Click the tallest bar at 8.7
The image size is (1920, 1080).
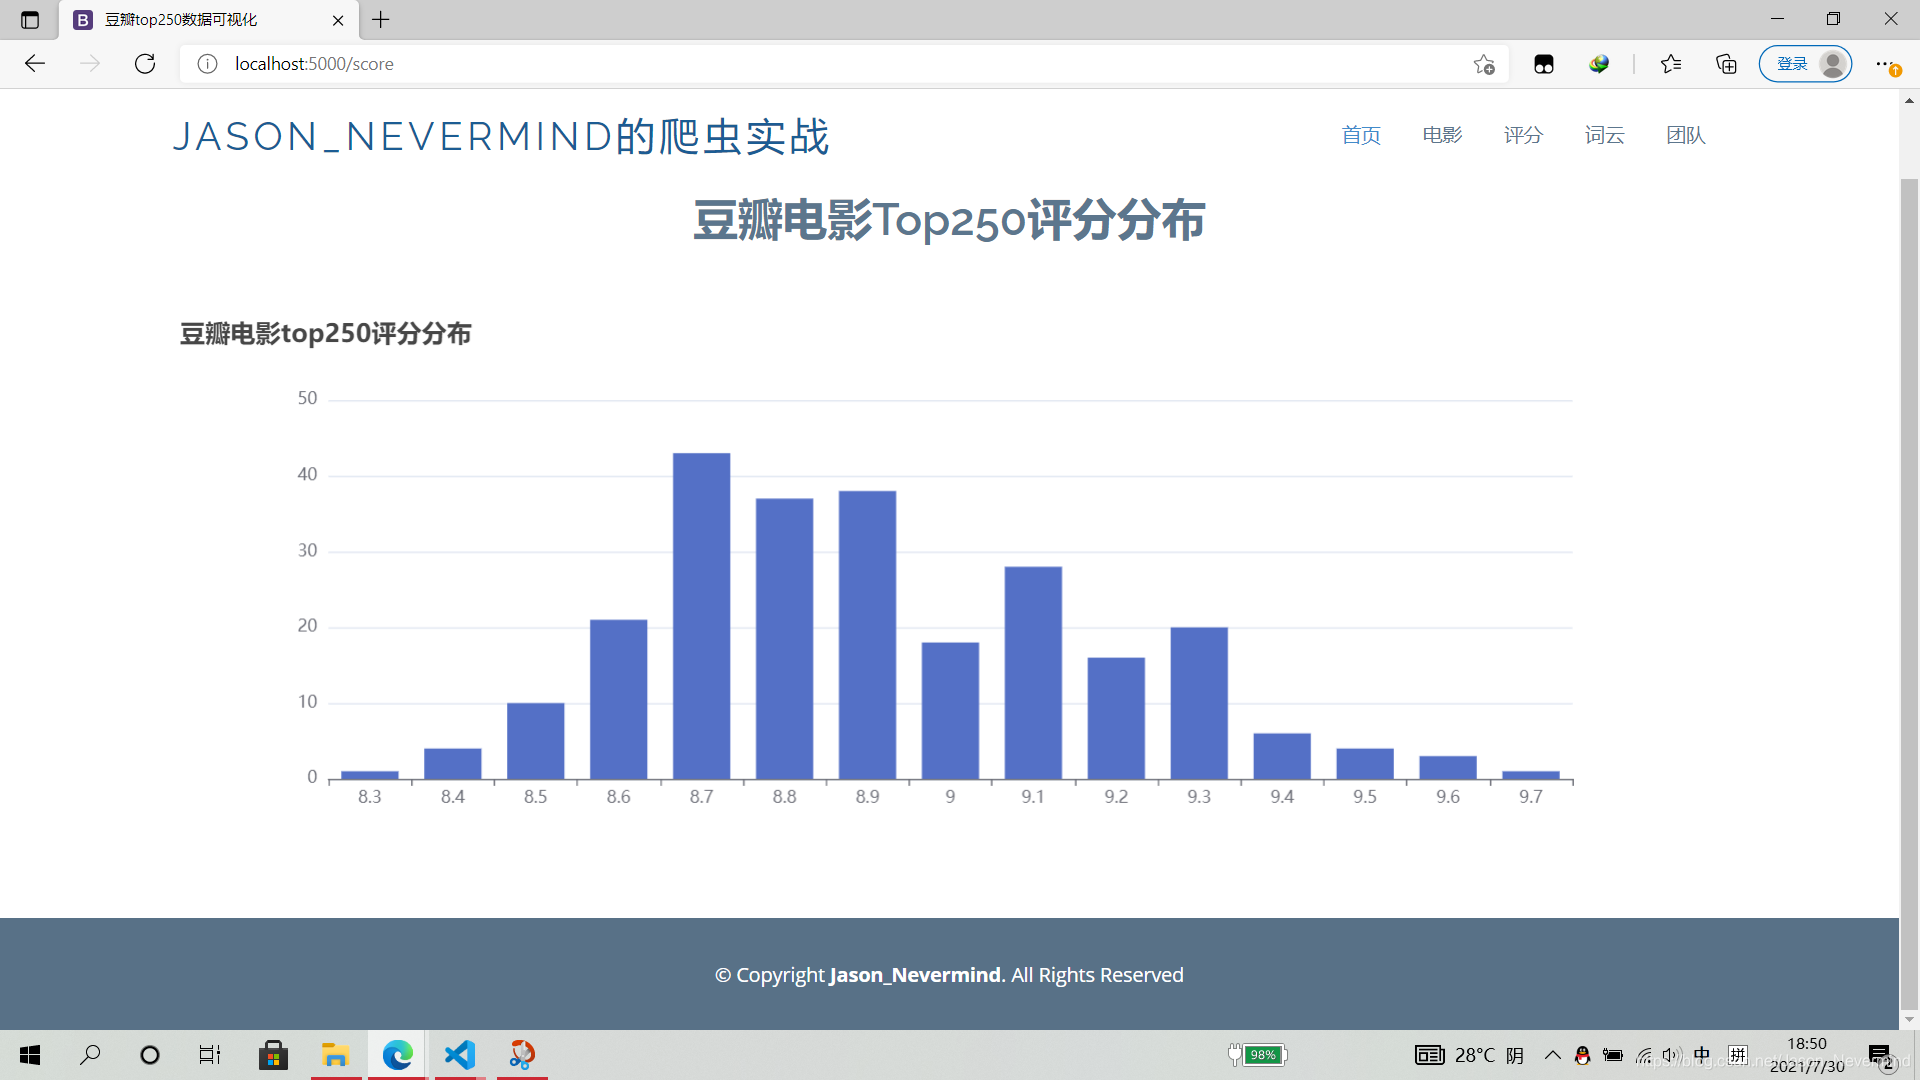[702, 616]
